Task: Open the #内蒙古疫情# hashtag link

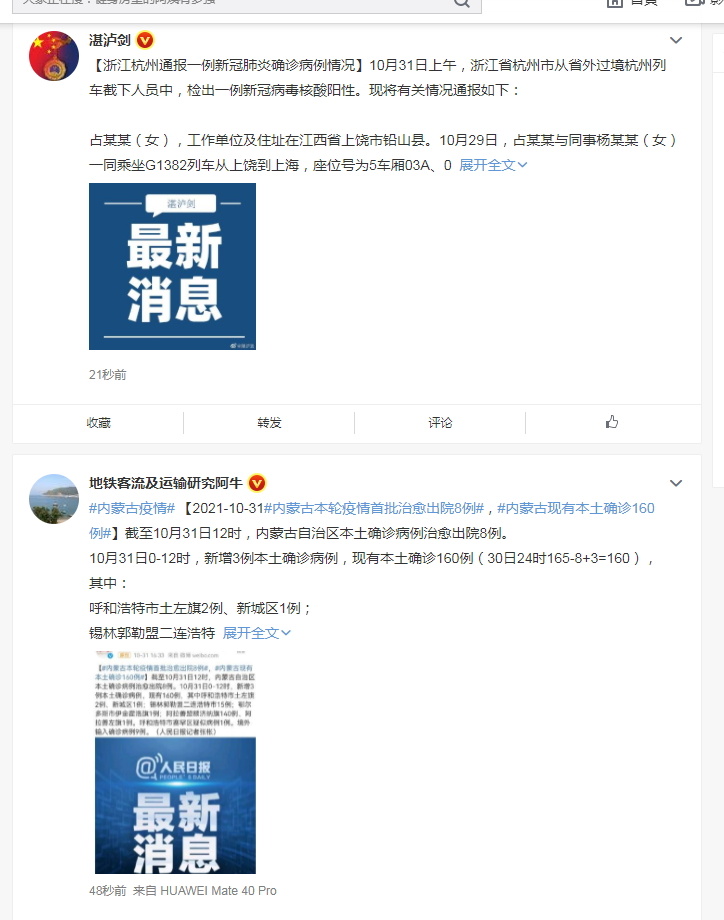Action: coord(132,508)
